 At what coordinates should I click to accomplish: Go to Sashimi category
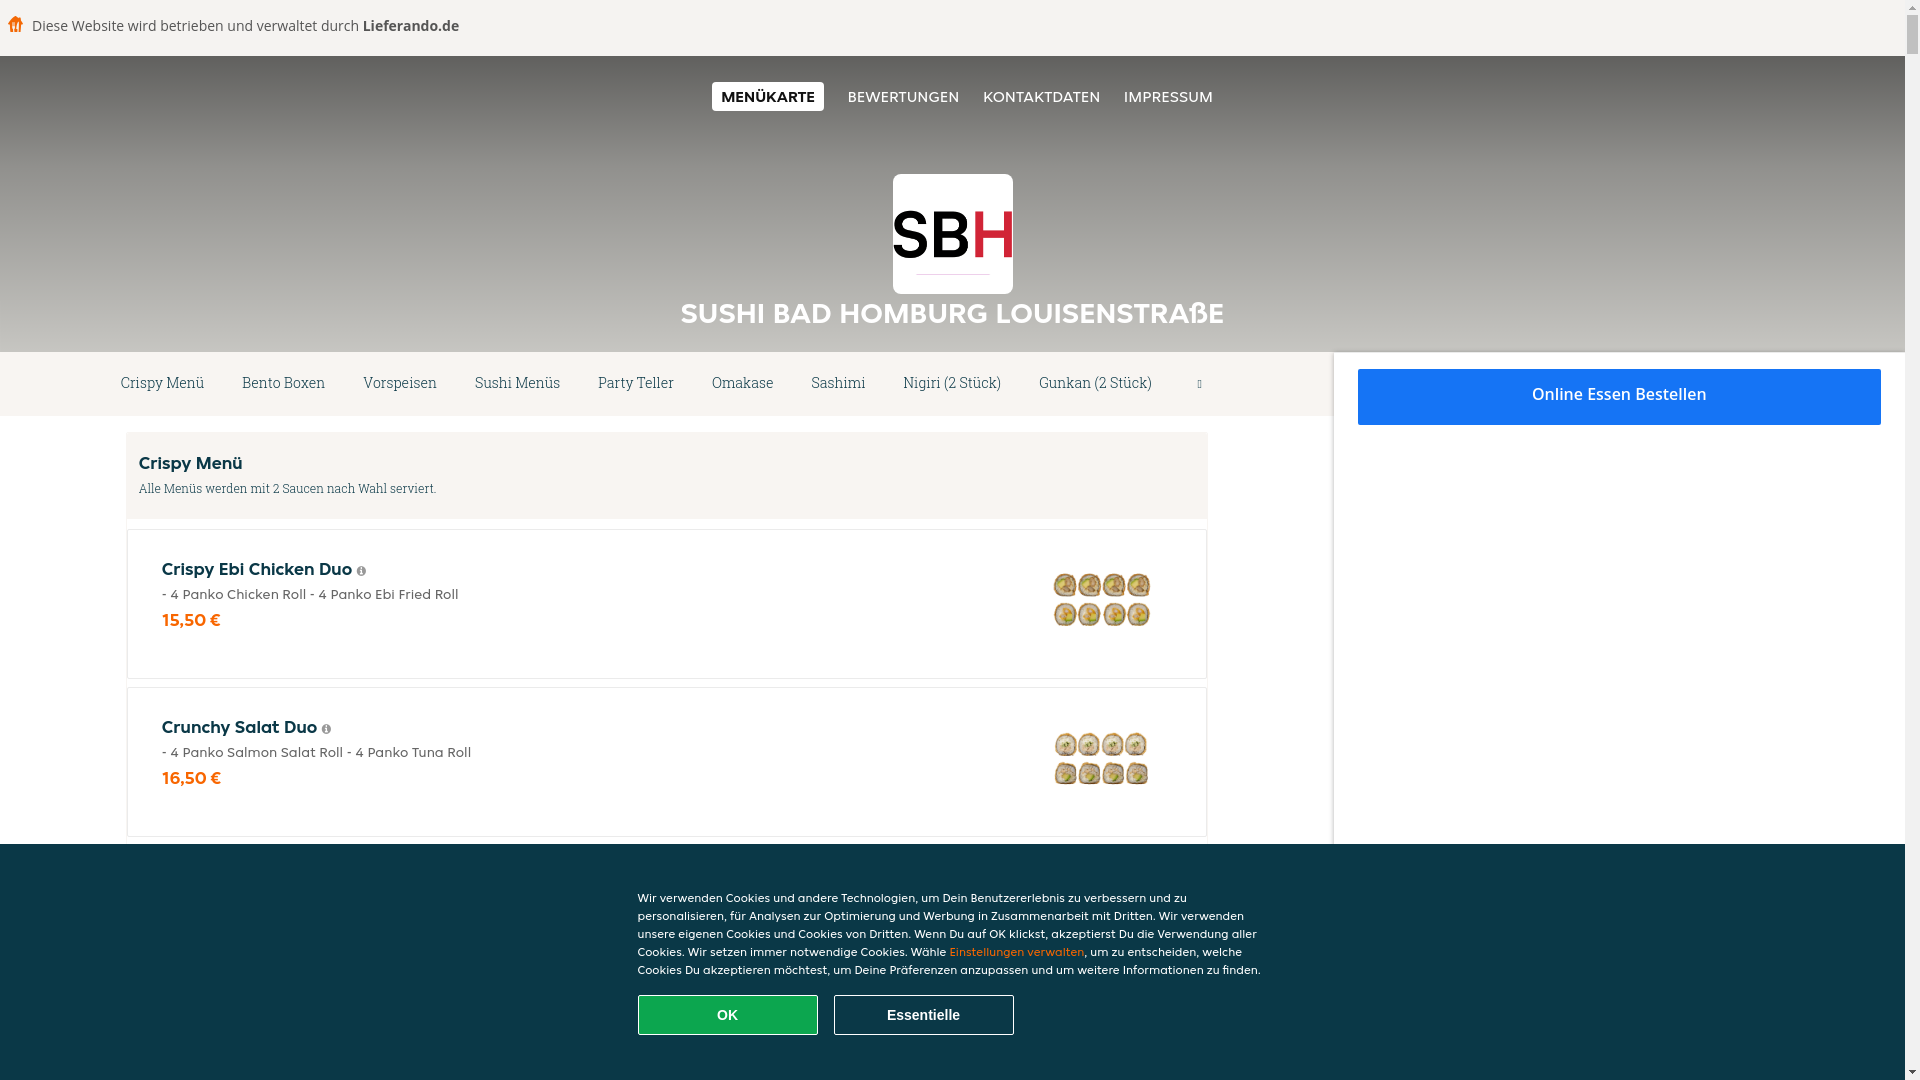coord(838,383)
